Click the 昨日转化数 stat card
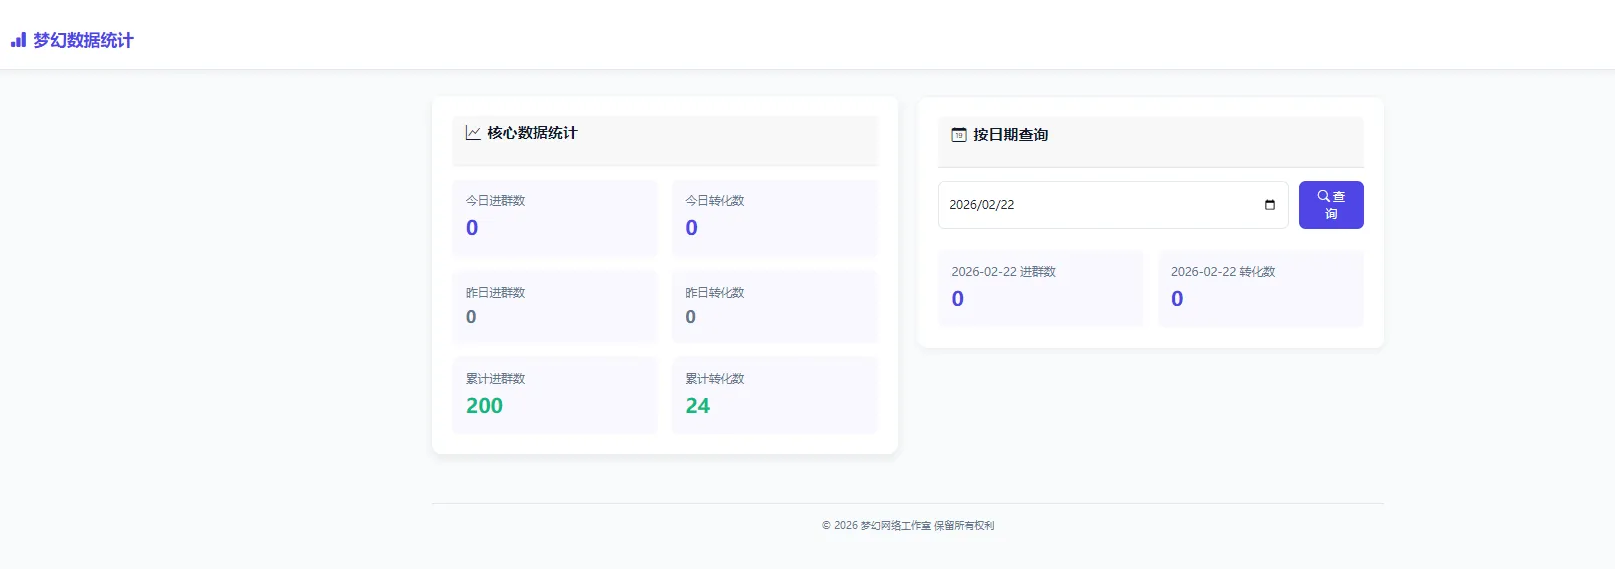 [774, 306]
